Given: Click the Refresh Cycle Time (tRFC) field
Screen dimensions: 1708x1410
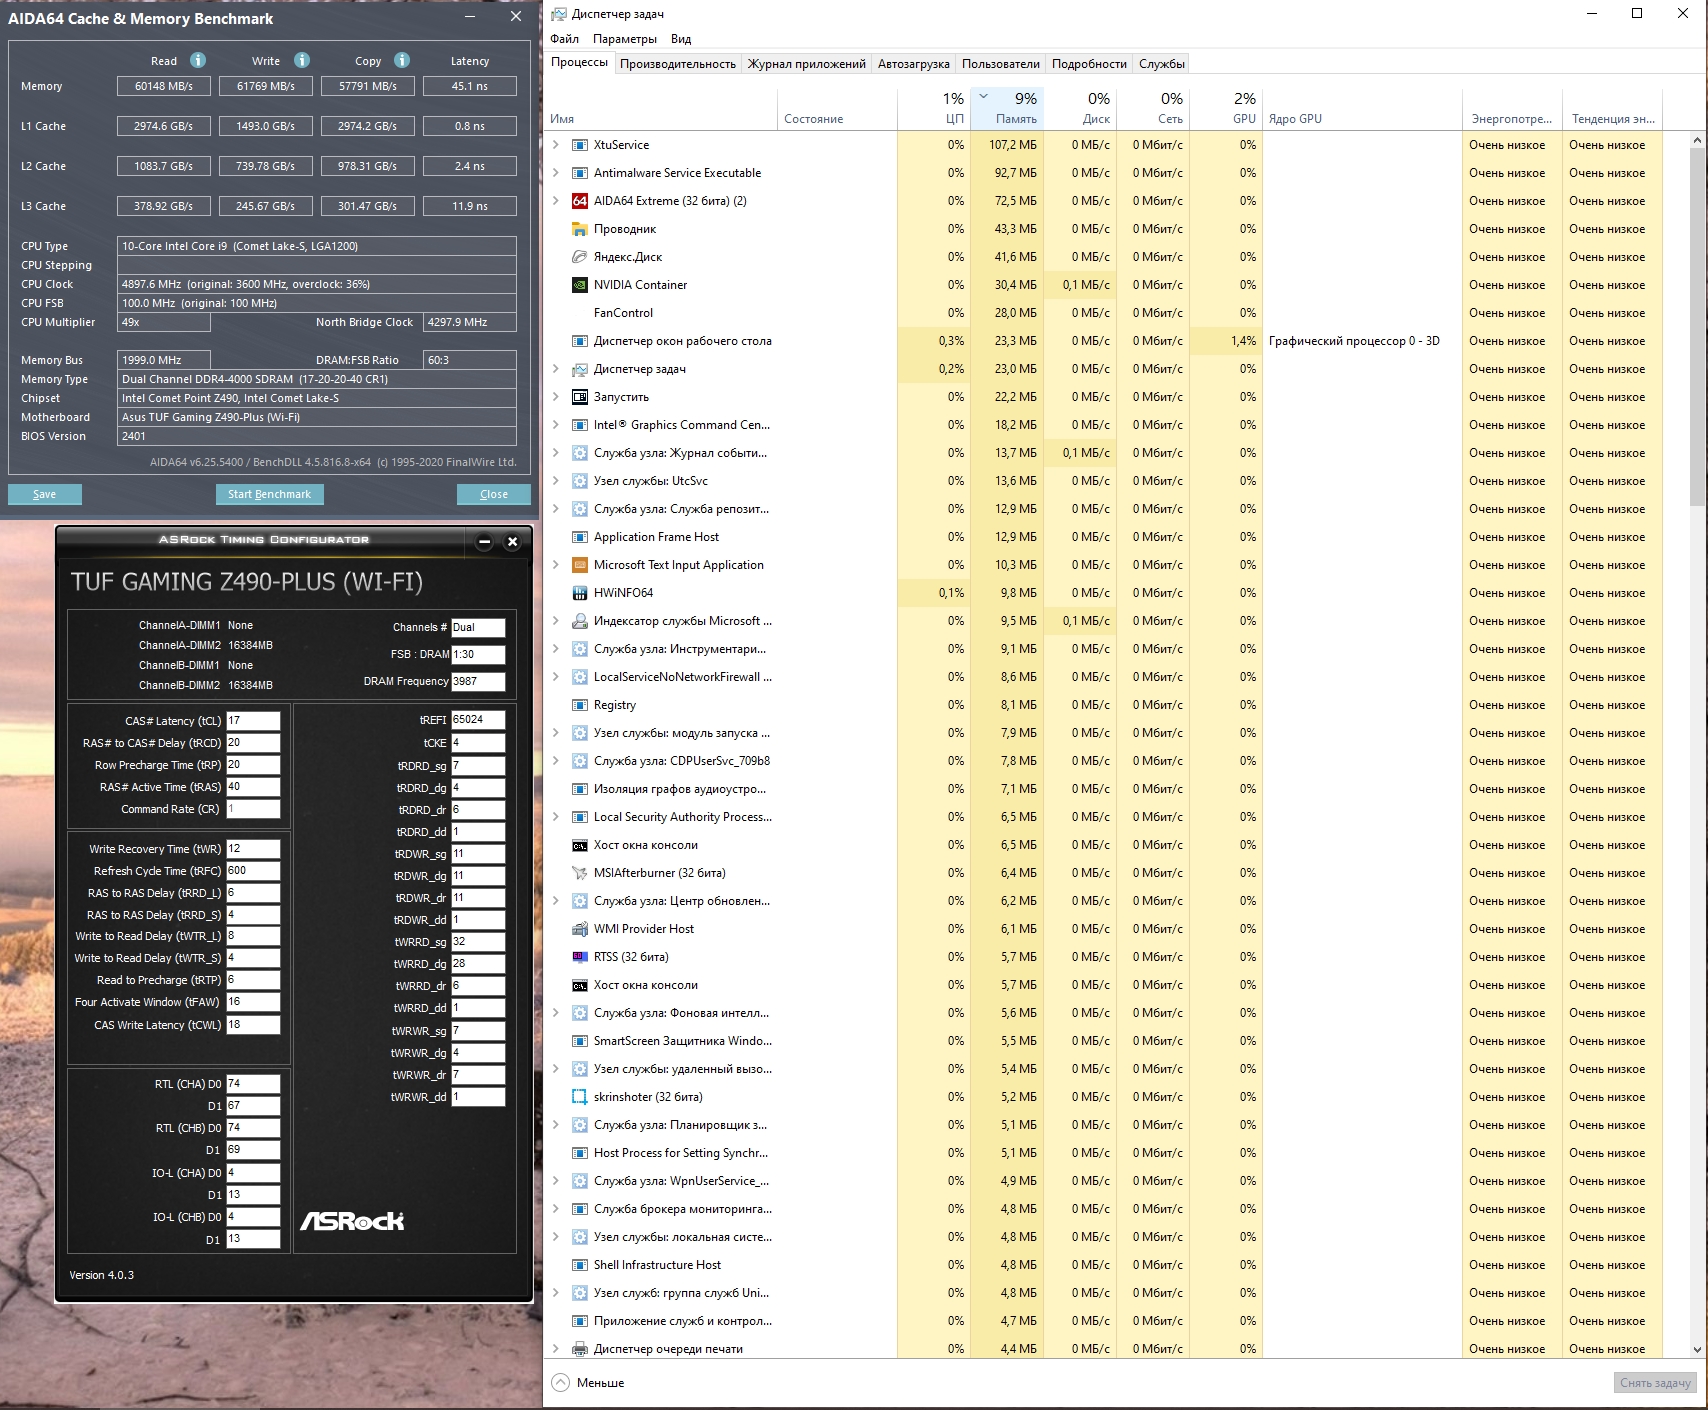Looking at the screenshot, I should [x=253, y=871].
